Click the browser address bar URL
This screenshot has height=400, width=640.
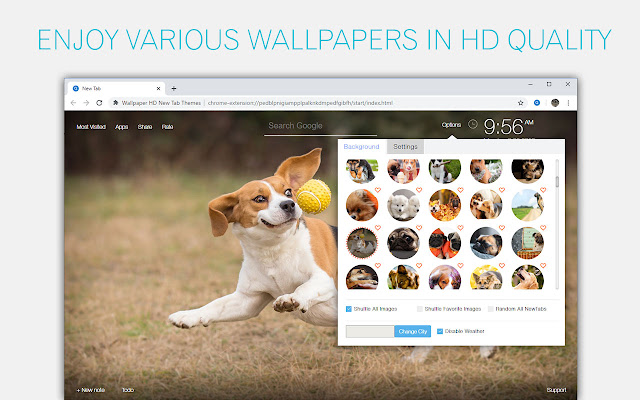300,103
